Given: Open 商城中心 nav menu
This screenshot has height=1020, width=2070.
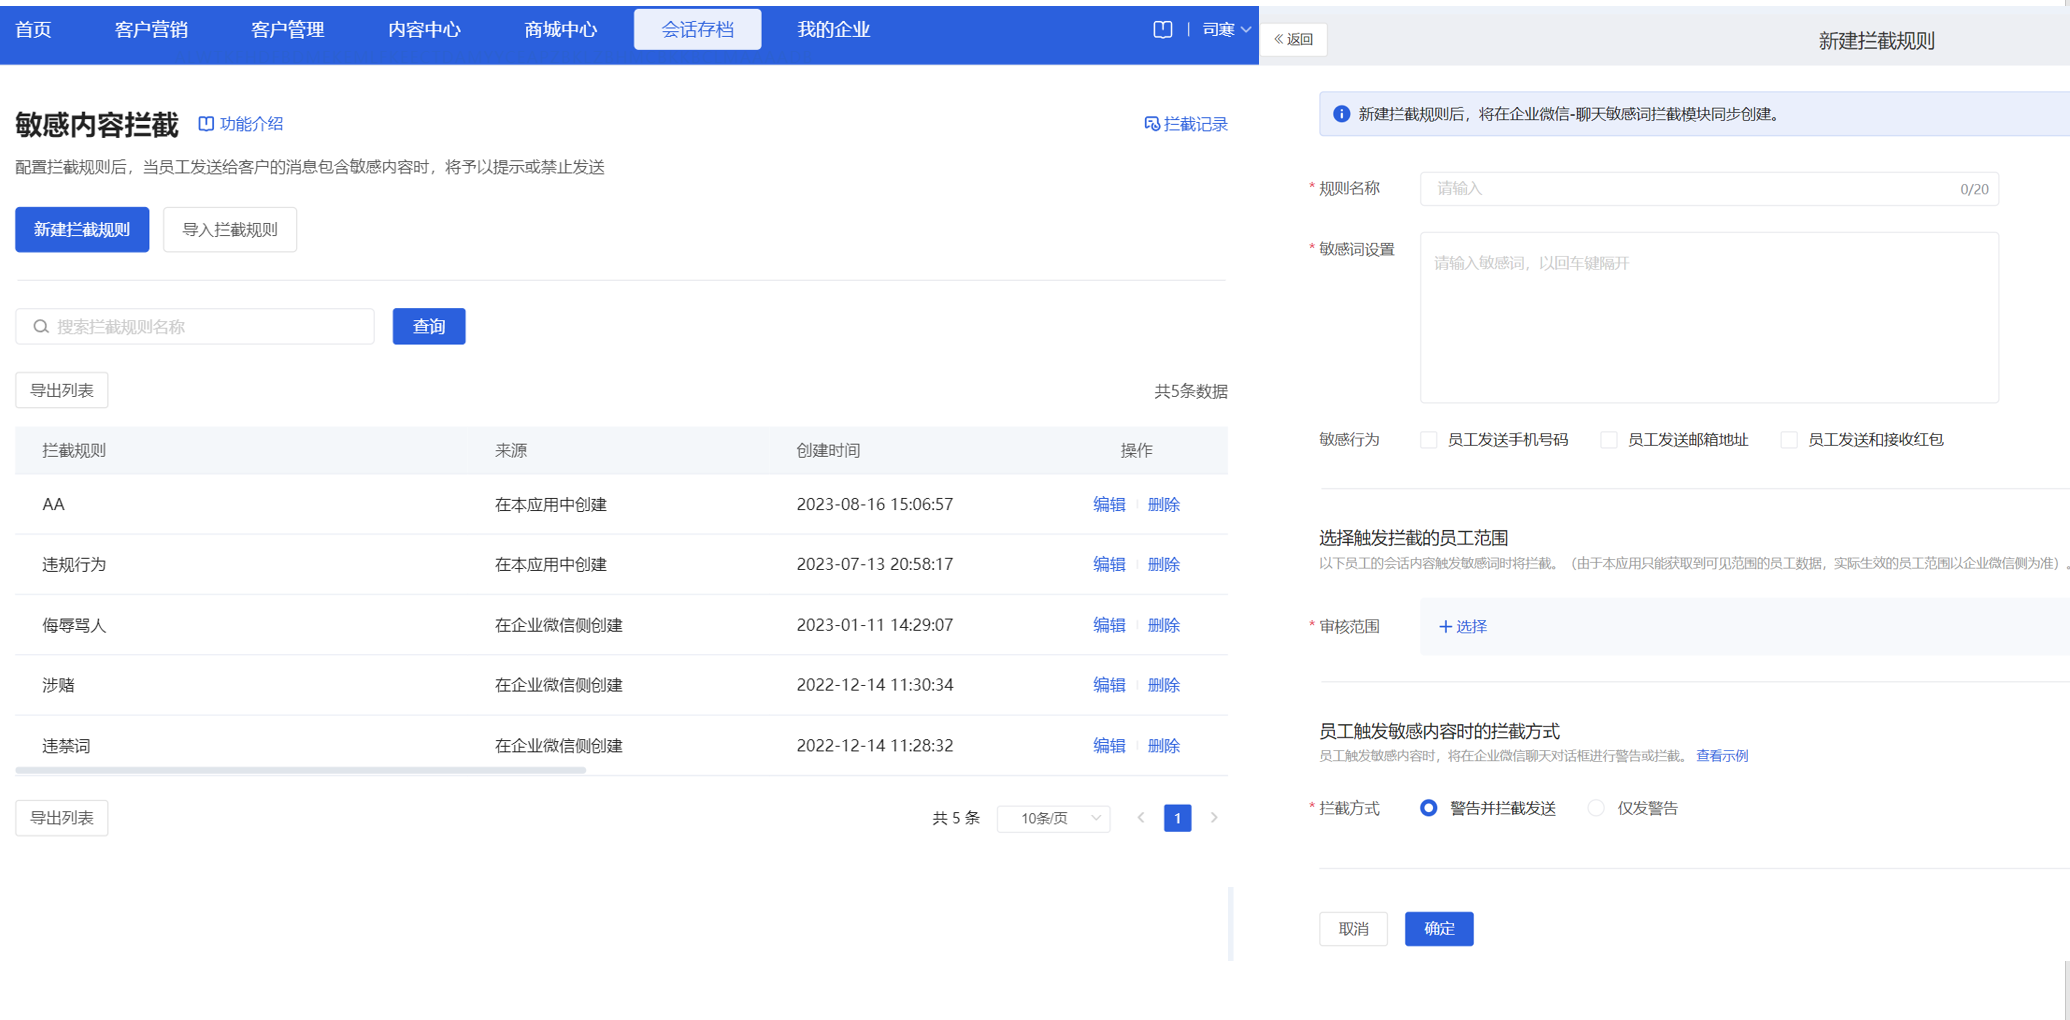Looking at the screenshot, I should [x=561, y=30].
